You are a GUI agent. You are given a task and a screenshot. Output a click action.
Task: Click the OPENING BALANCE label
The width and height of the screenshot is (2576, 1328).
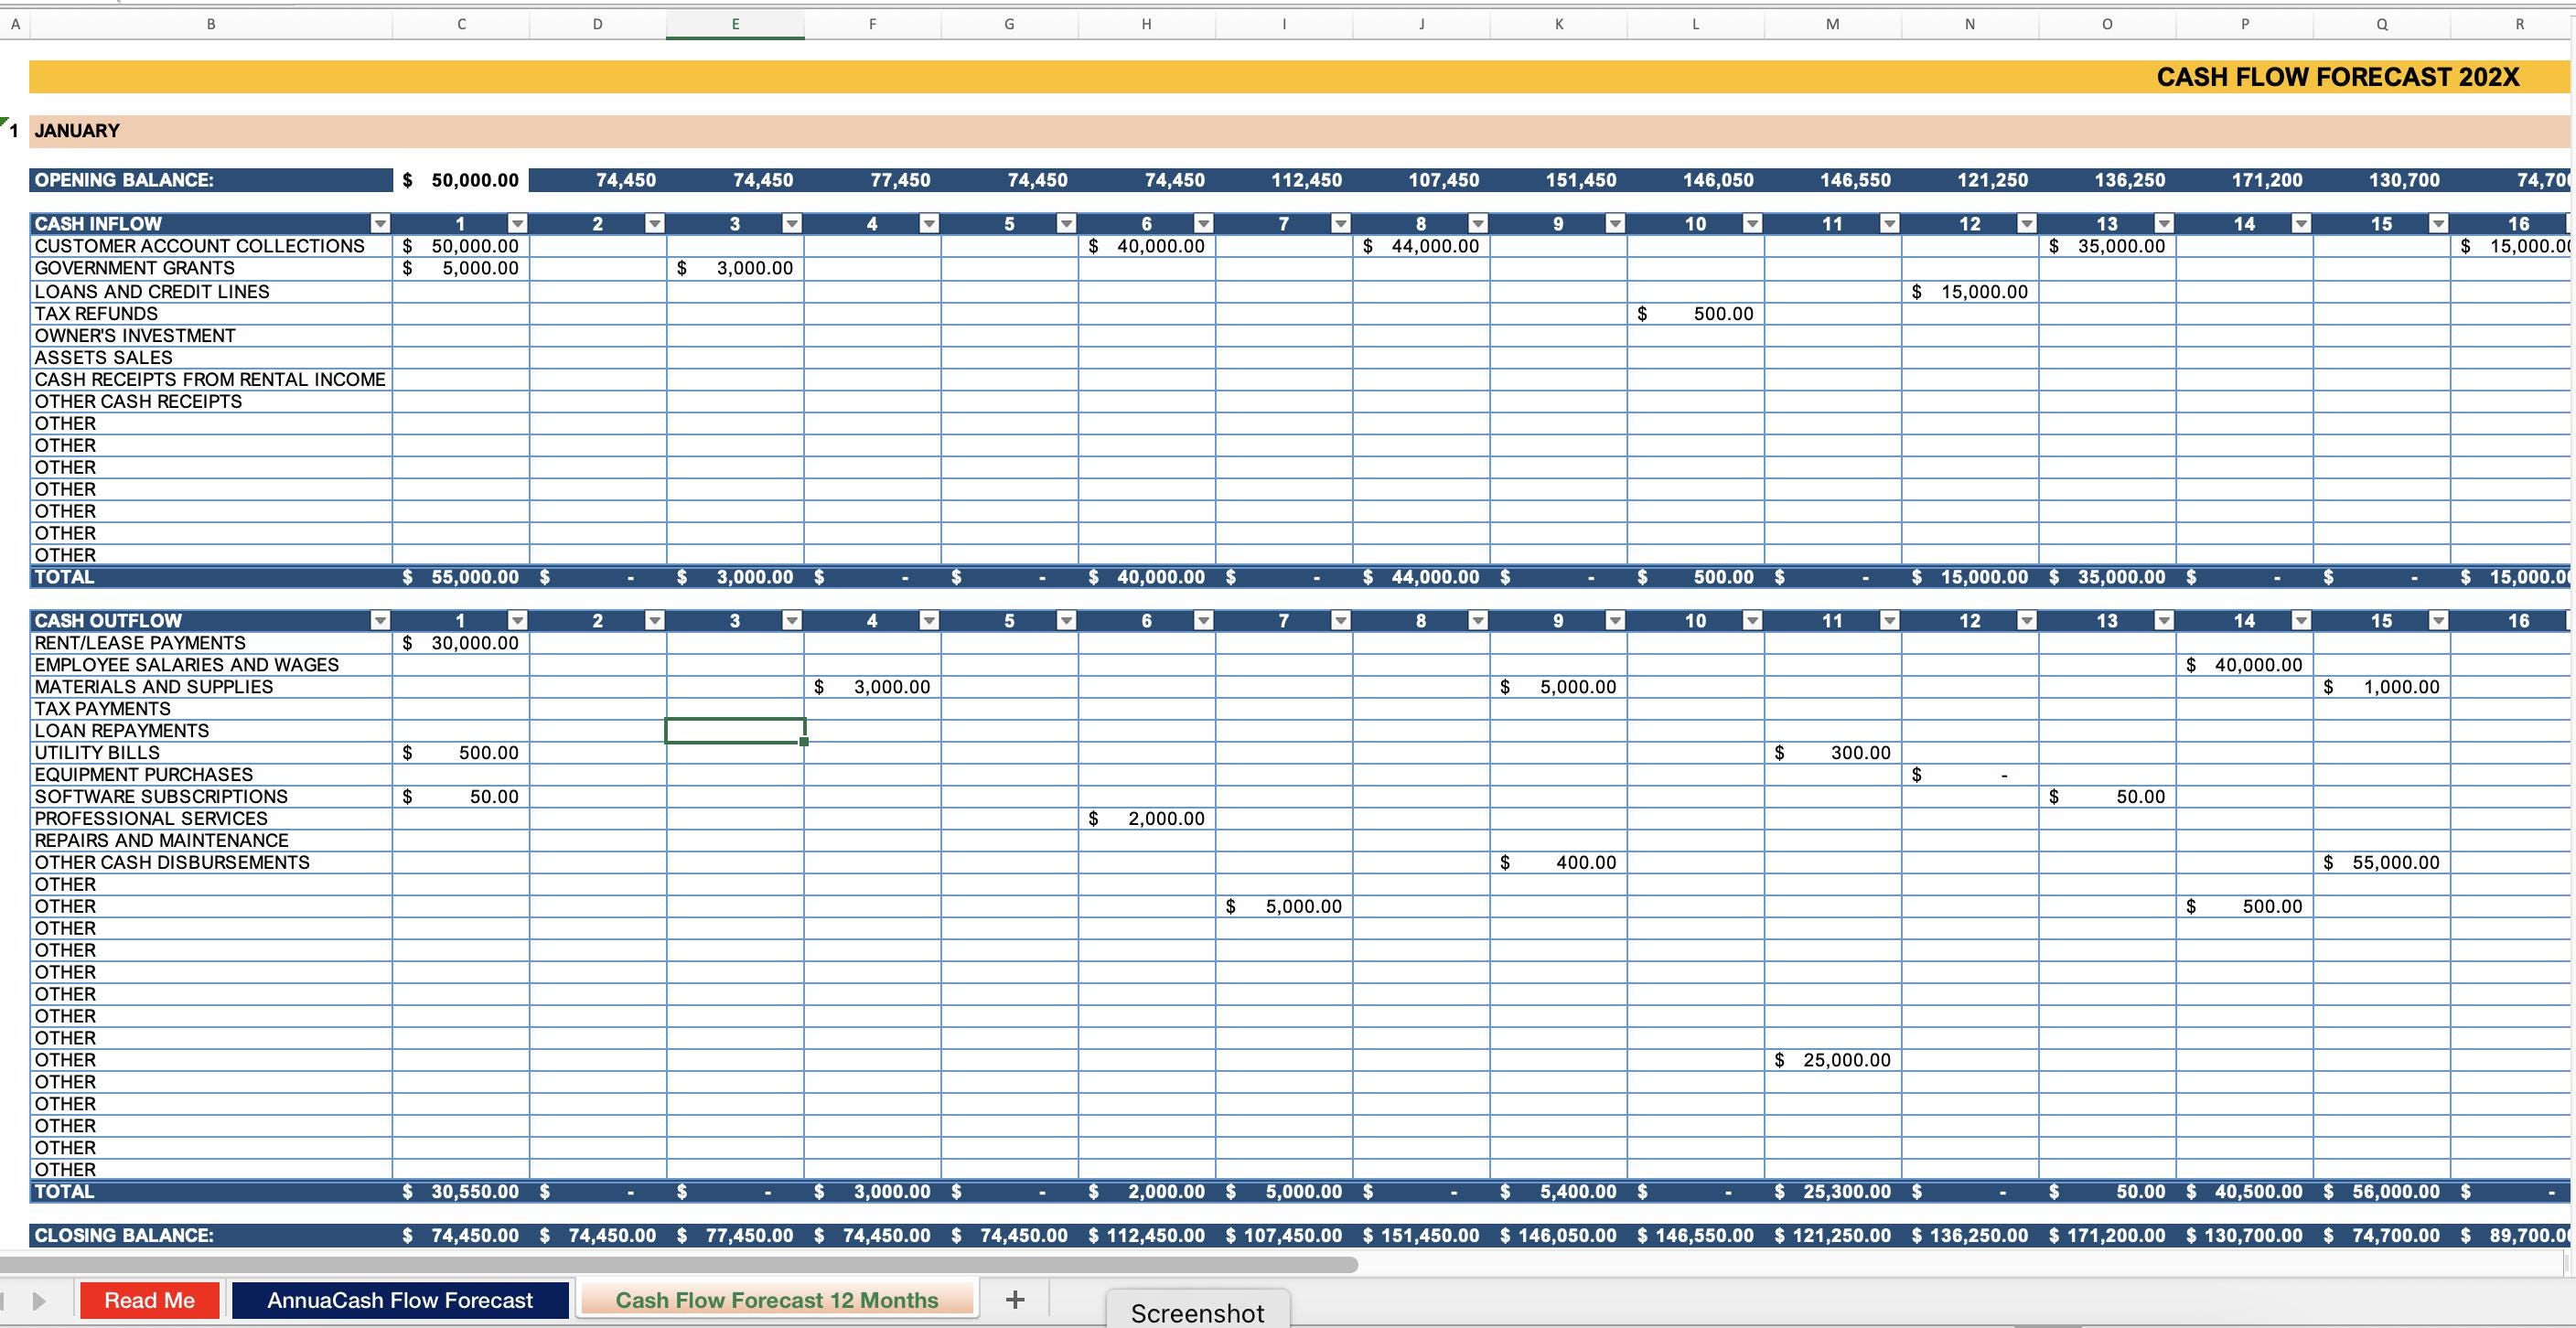124,180
